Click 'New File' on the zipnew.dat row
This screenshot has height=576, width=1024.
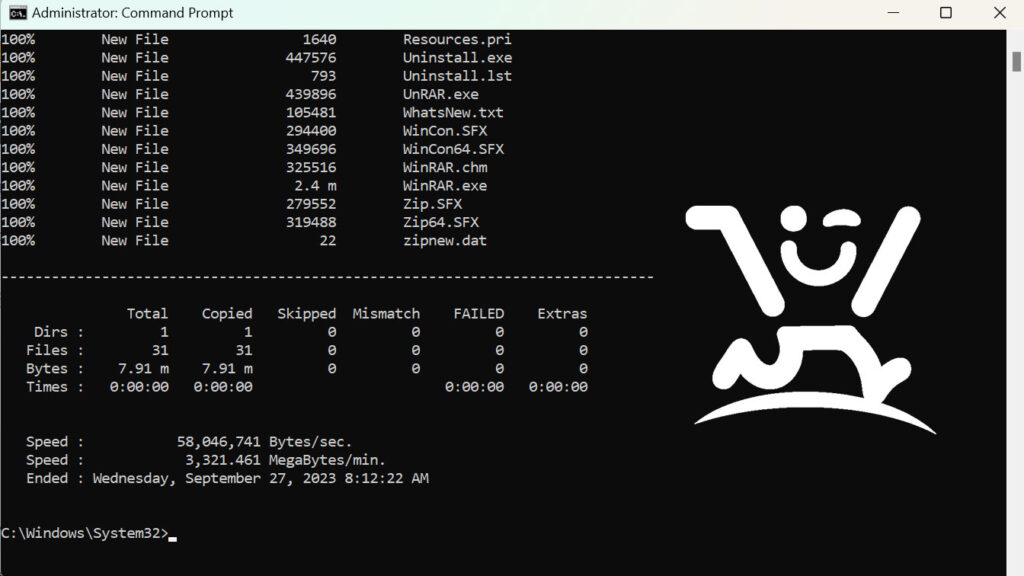coord(135,240)
